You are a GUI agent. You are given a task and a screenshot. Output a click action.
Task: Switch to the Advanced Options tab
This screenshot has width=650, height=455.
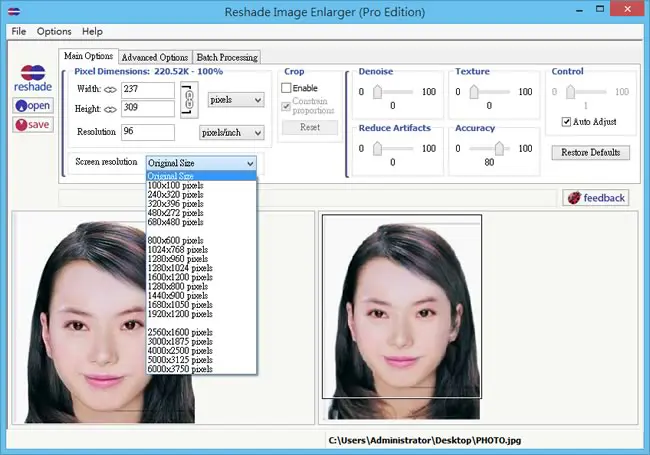tap(155, 57)
